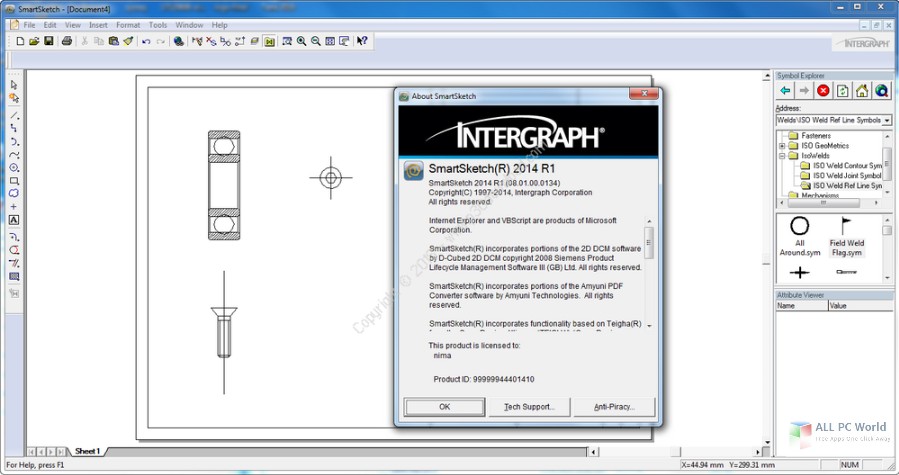Click the Paste clipboard icon
The image size is (899, 475).
[114, 41]
